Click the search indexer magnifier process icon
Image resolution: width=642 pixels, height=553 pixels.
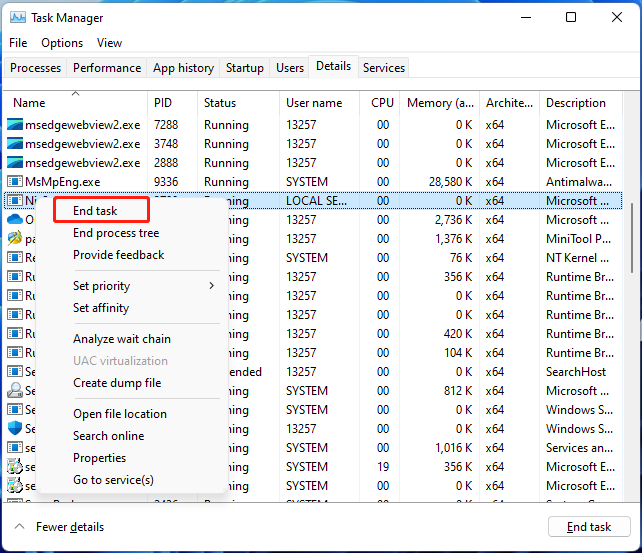pos(15,390)
